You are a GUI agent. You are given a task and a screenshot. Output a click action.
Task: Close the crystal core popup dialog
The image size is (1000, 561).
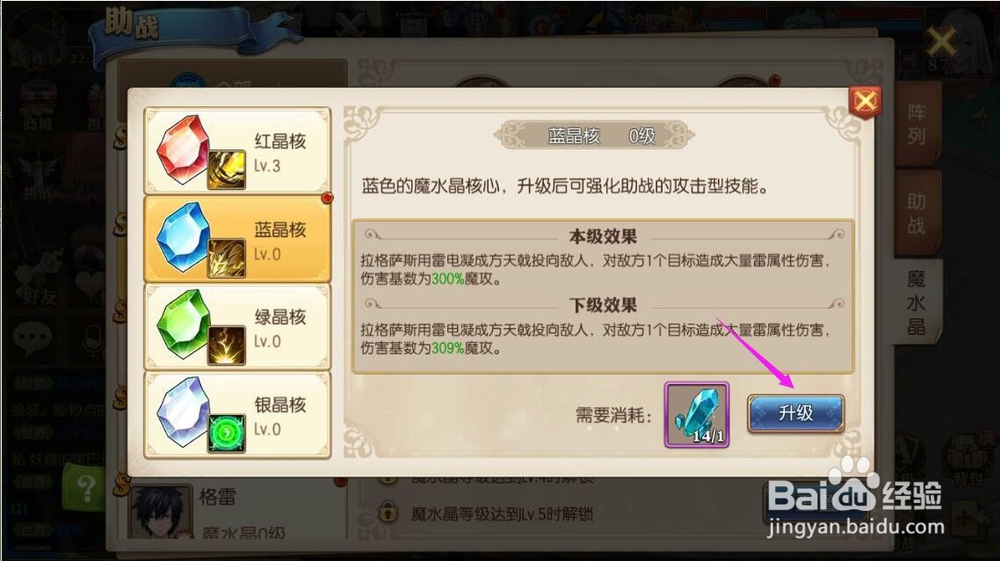(x=865, y=101)
